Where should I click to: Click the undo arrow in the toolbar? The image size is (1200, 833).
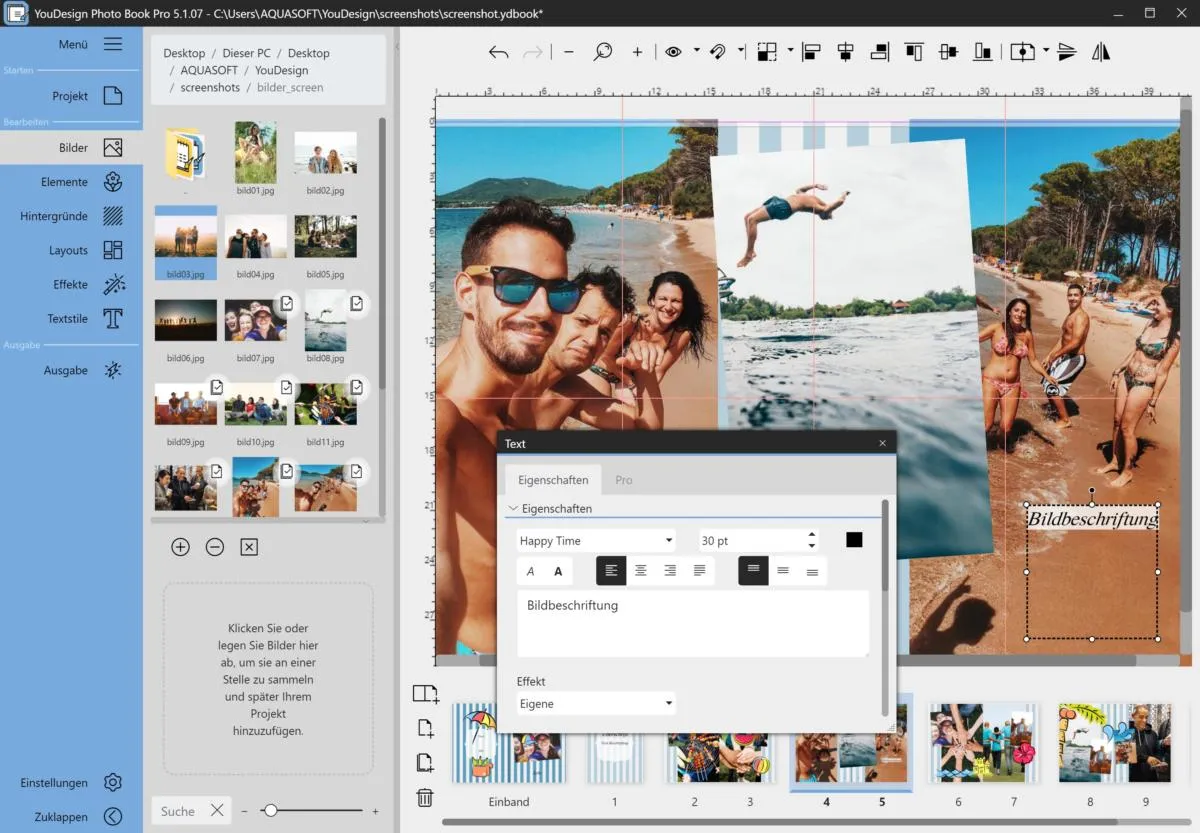(498, 52)
